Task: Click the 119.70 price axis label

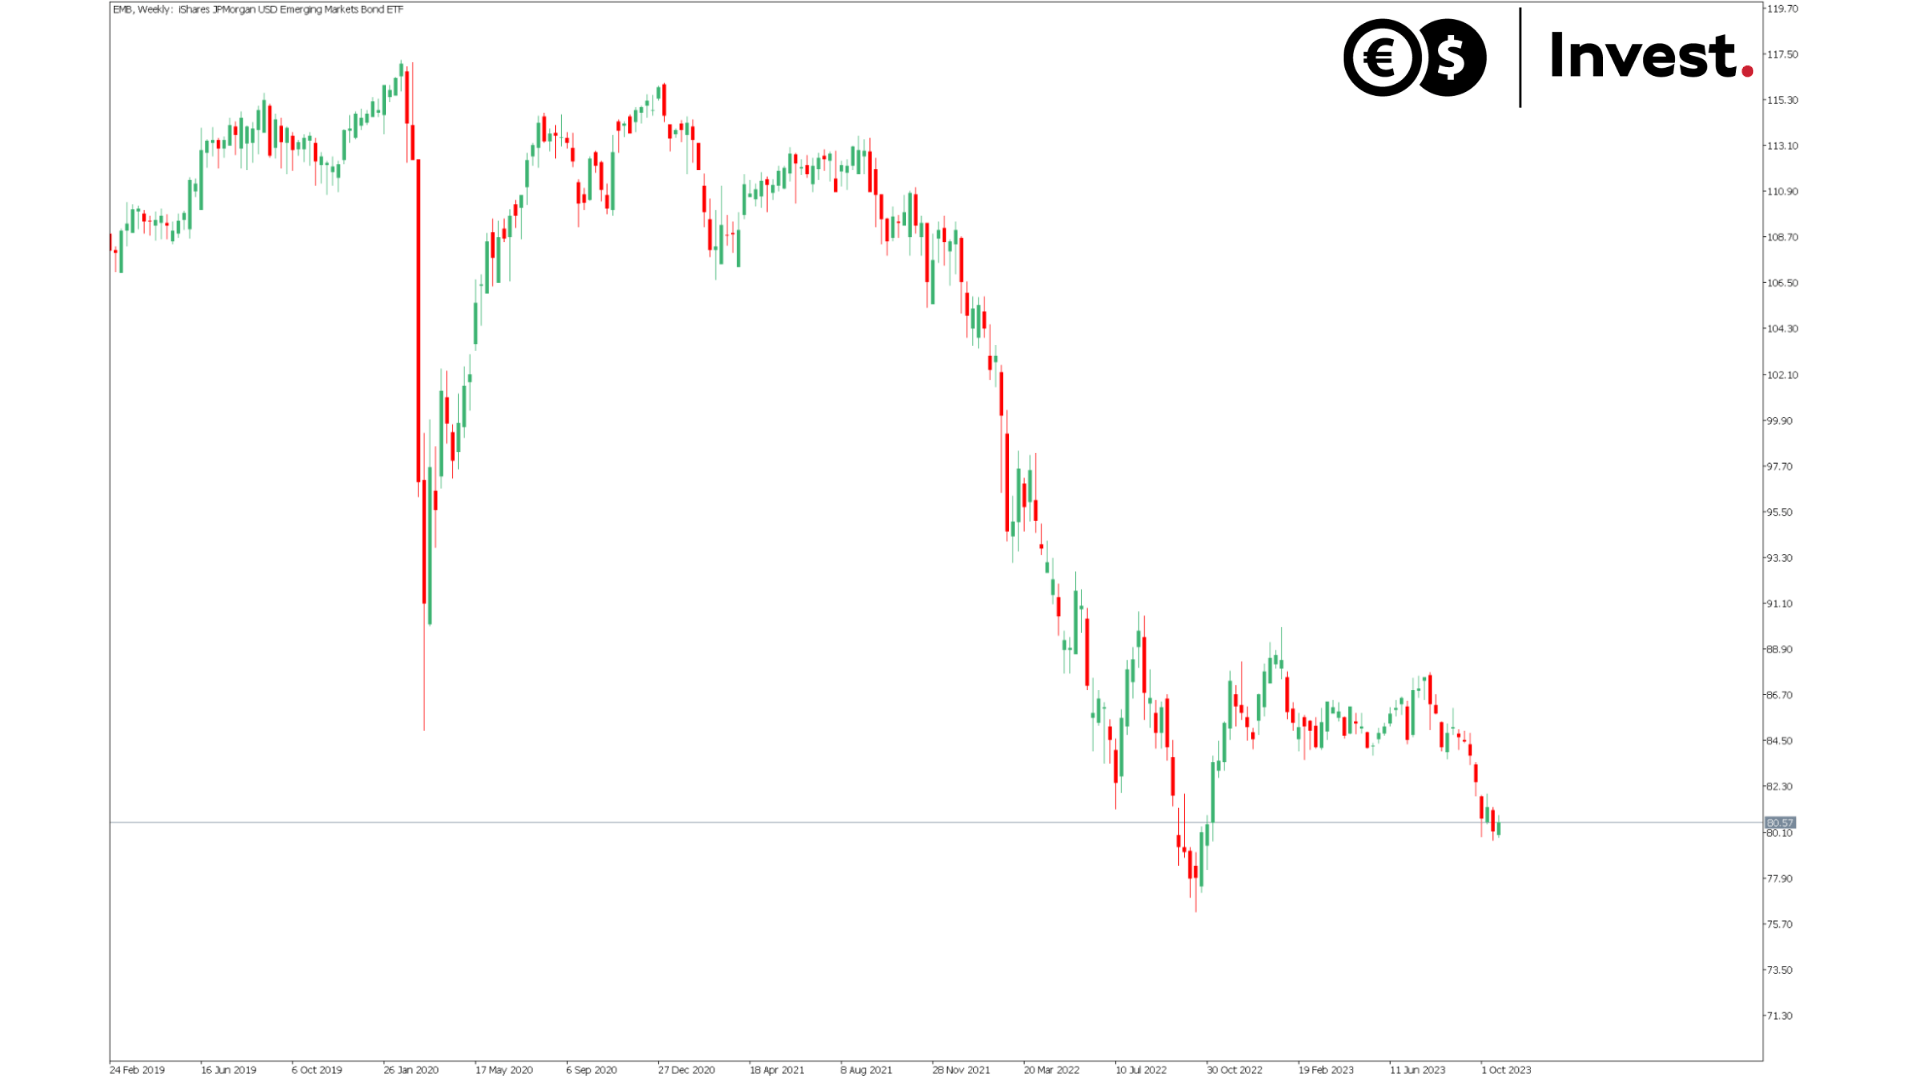Action: [1782, 9]
